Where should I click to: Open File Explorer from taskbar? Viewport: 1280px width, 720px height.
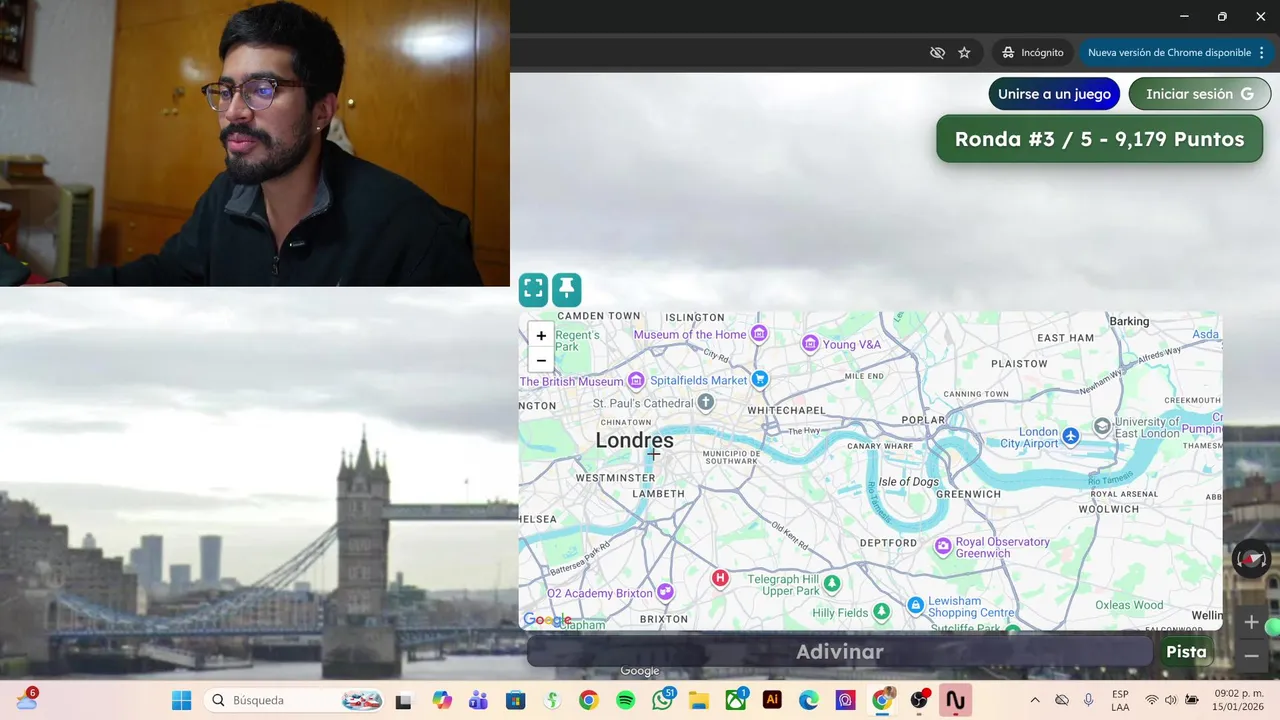(698, 700)
